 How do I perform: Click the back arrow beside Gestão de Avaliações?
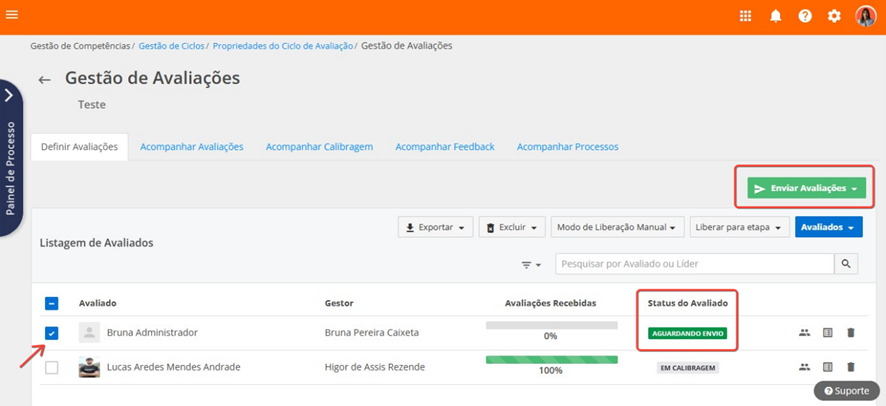tap(44, 80)
